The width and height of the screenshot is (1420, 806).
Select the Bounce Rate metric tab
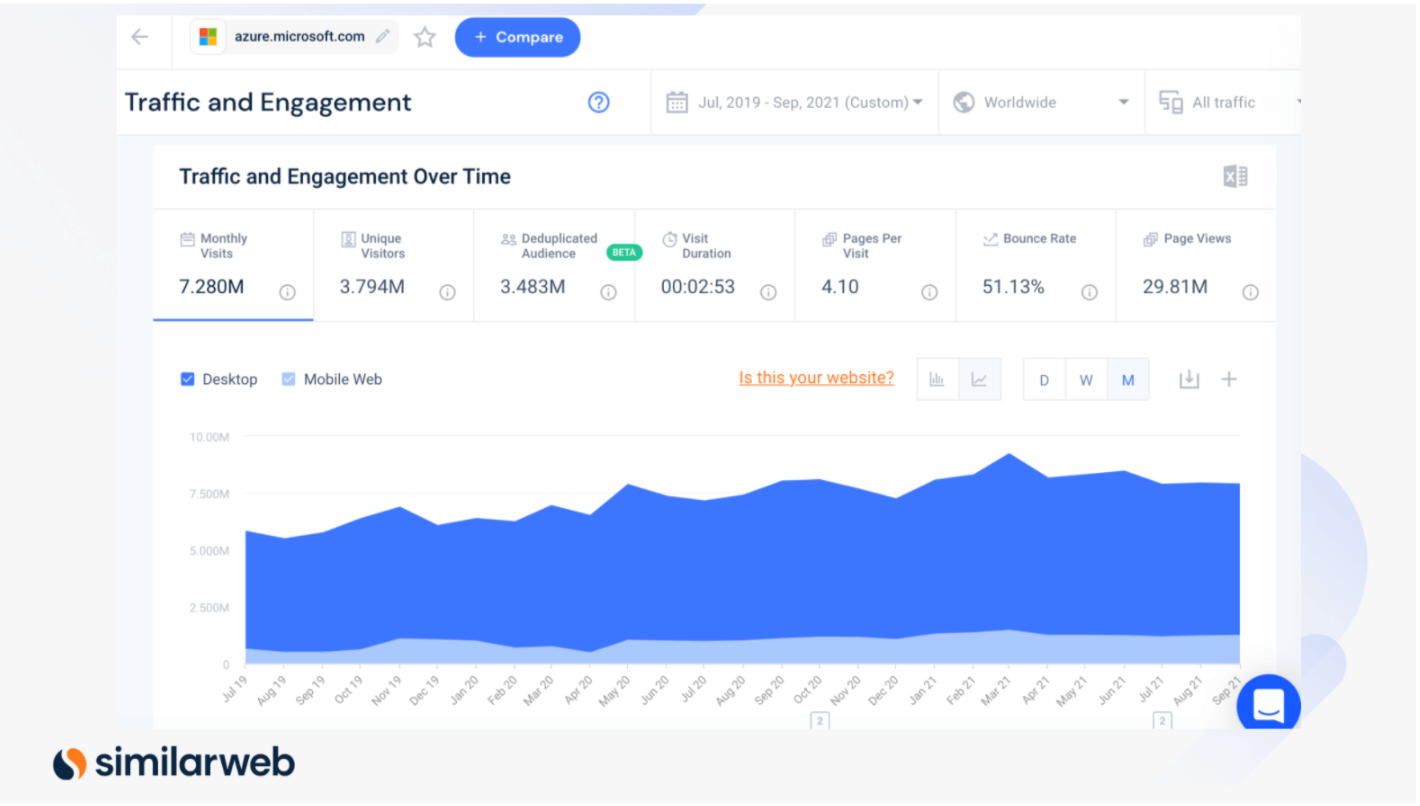click(x=1035, y=265)
